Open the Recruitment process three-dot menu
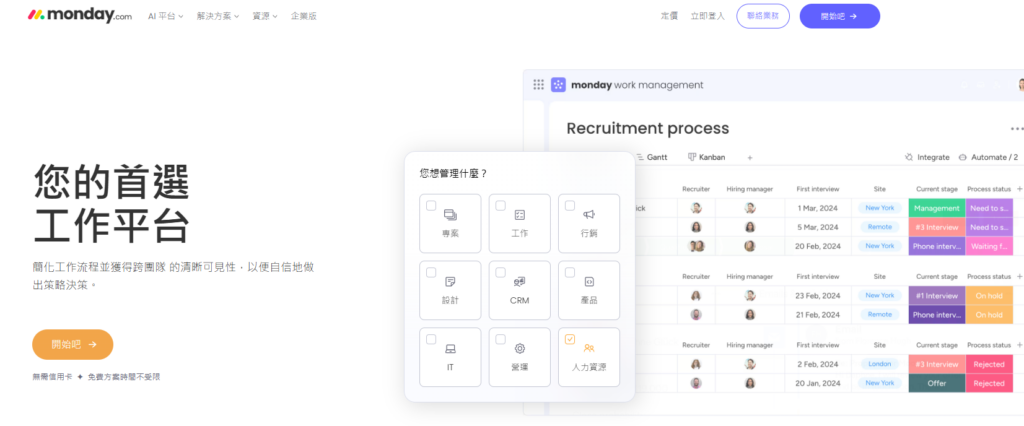1024x426 pixels. pos(1017,129)
